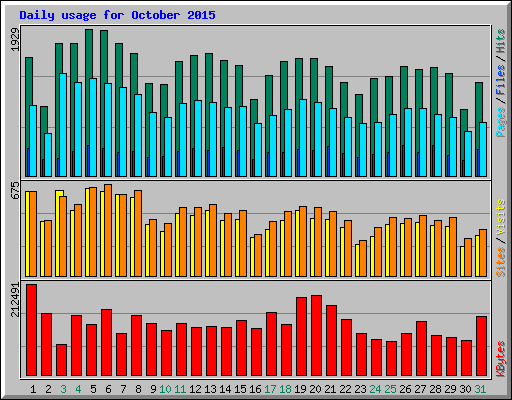Click the red KBytes bar for day 31

click(482, 346)
